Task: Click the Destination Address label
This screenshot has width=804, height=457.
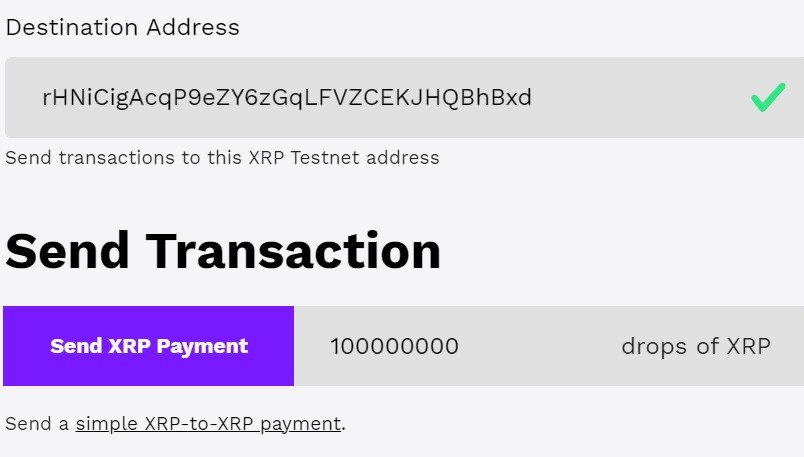Action: coord(123,27)
